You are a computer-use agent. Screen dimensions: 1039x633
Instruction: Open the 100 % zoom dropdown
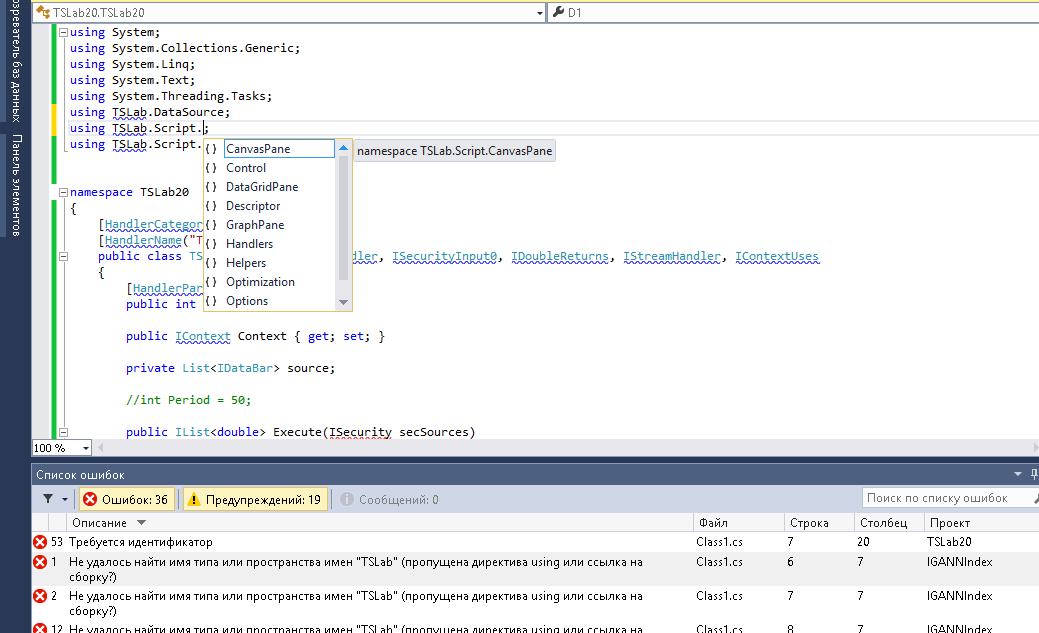pos(85,448)
